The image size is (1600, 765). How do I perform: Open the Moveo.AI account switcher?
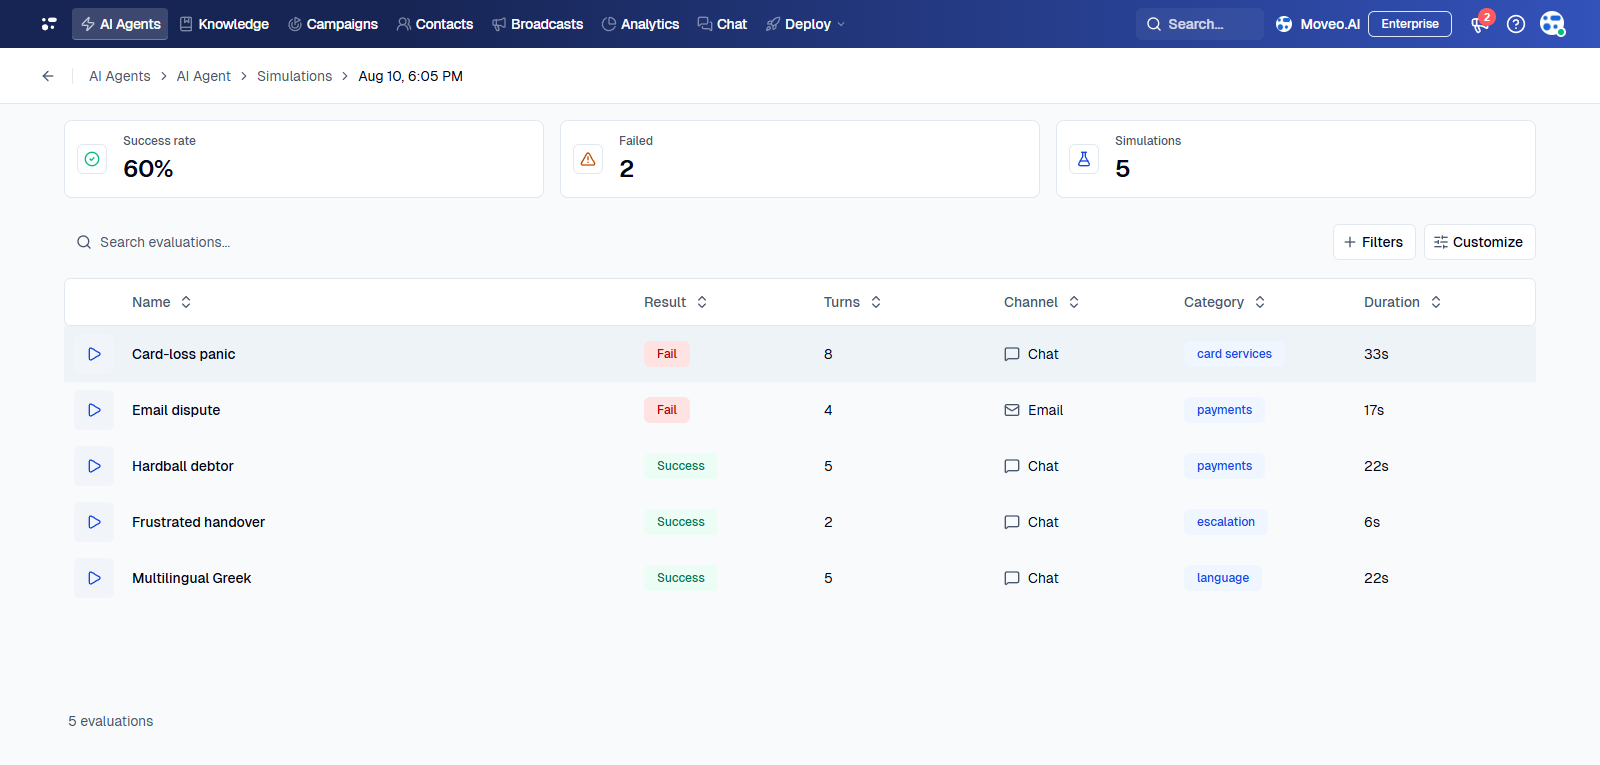tap(1318, 24)
